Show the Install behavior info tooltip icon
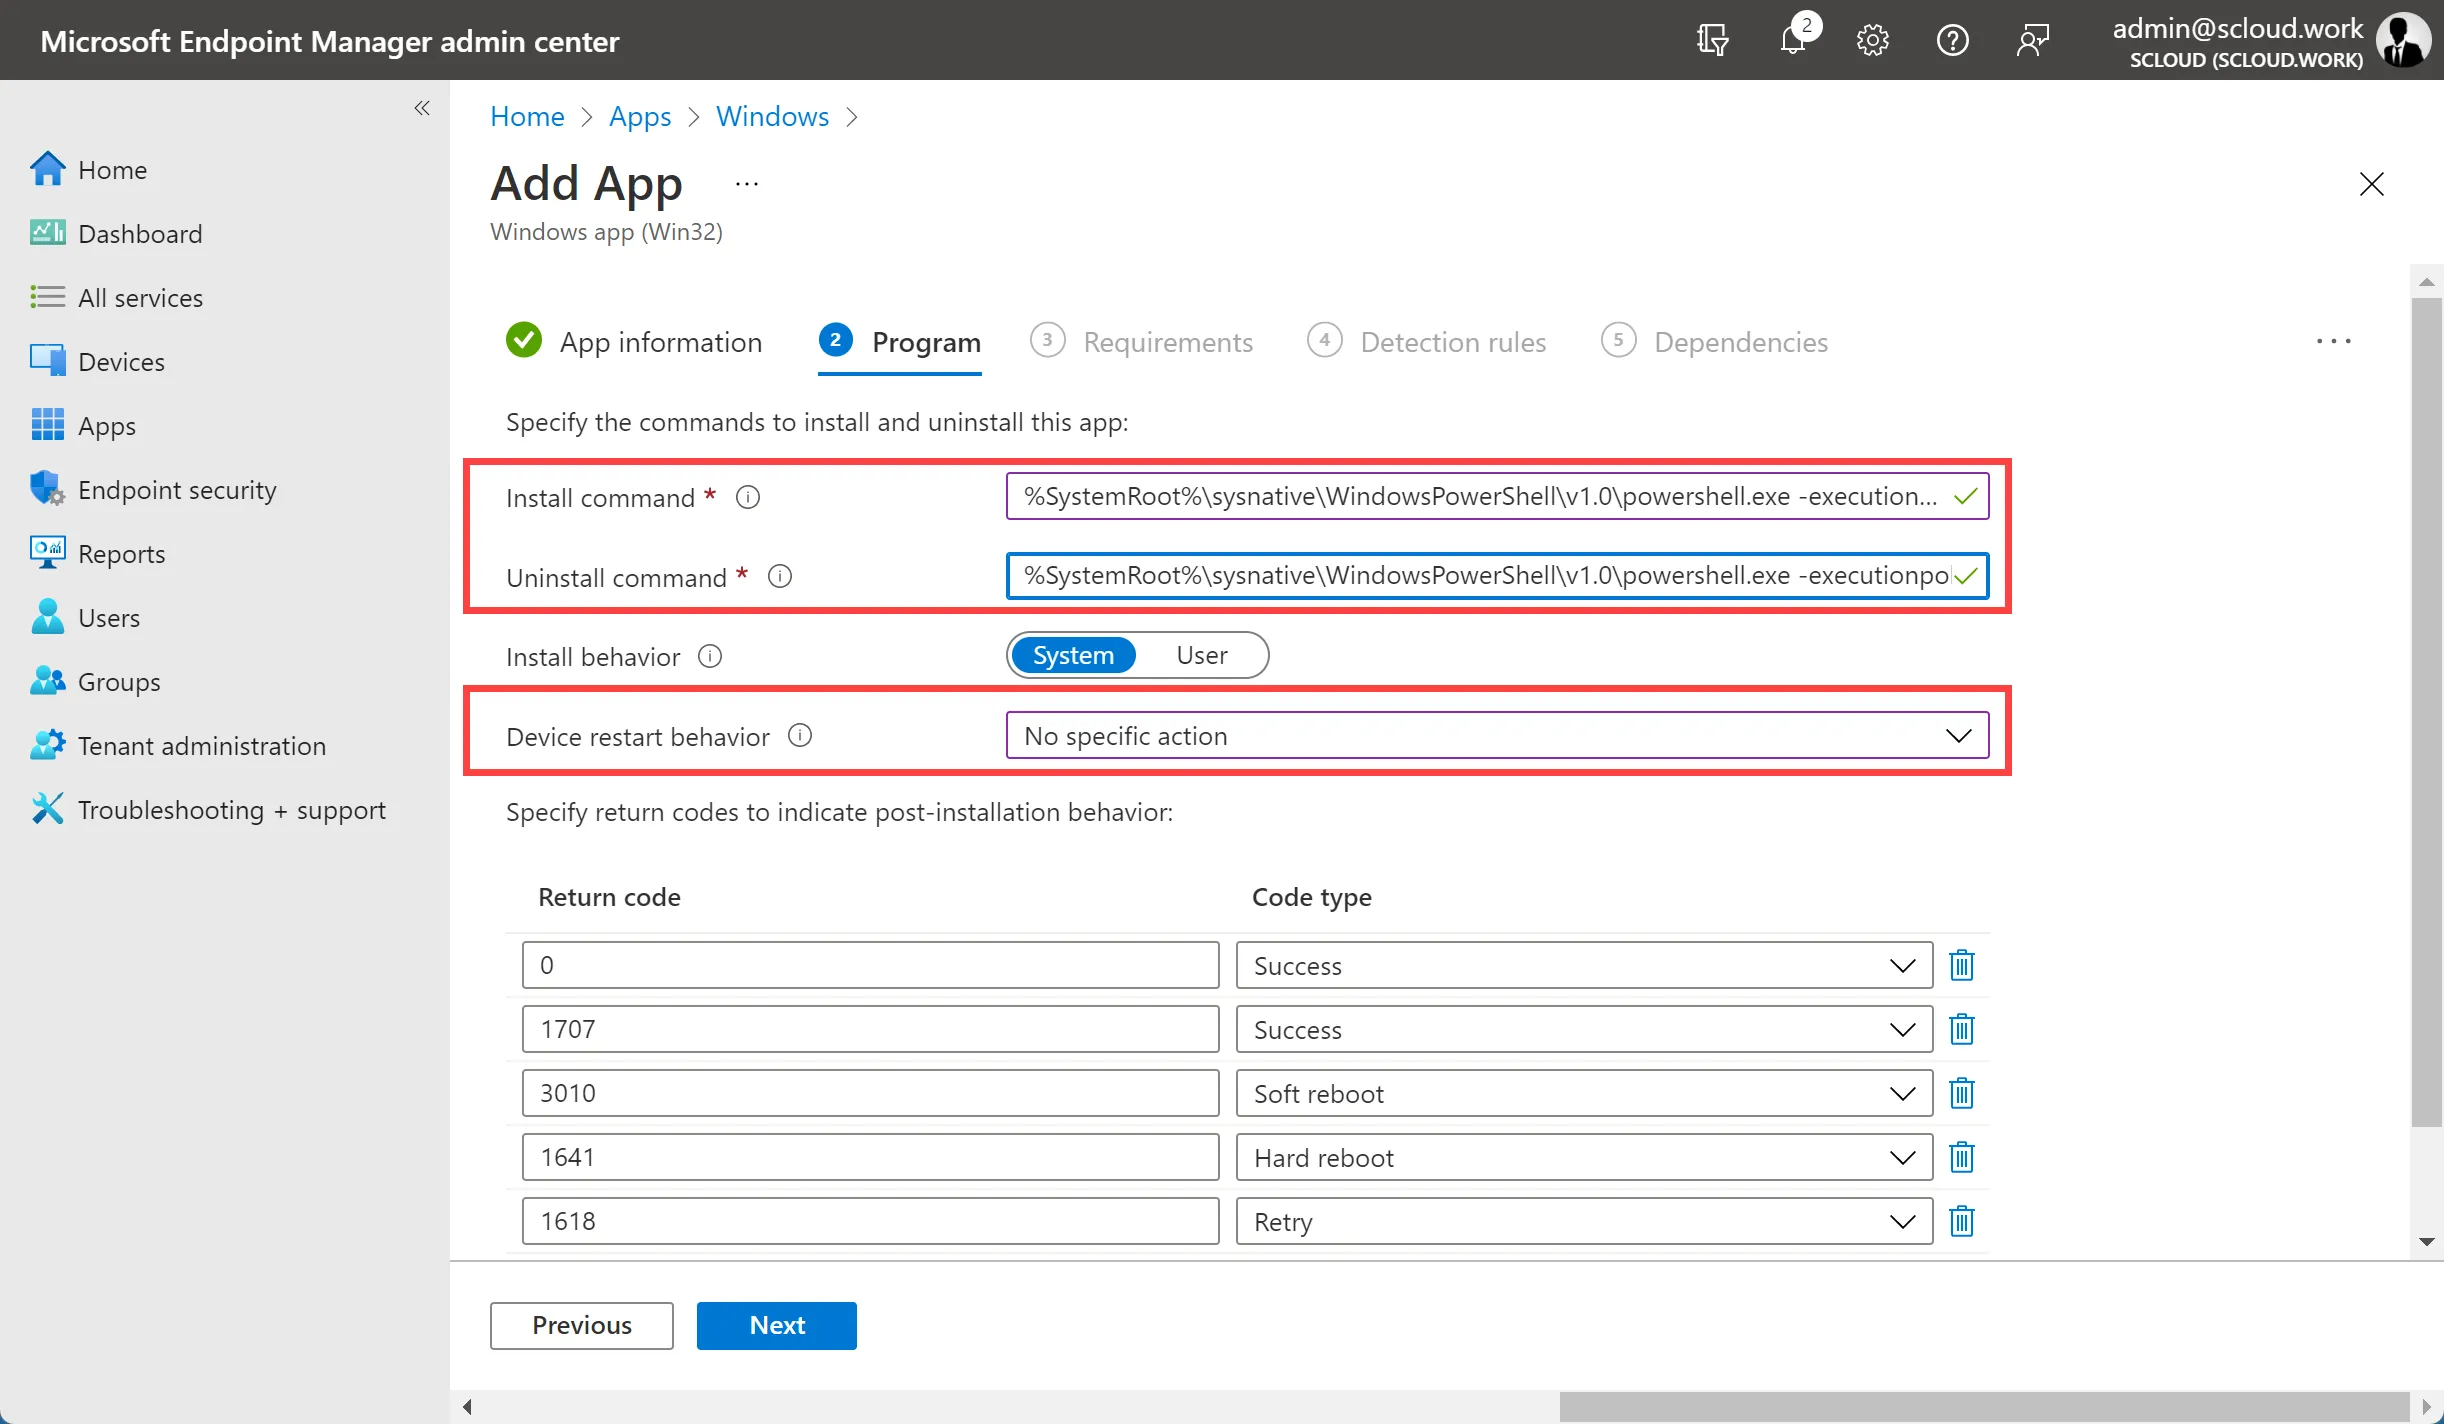Image resolution: width=2444 pixels, height=1424 pixels. click(x=710, y=656)
